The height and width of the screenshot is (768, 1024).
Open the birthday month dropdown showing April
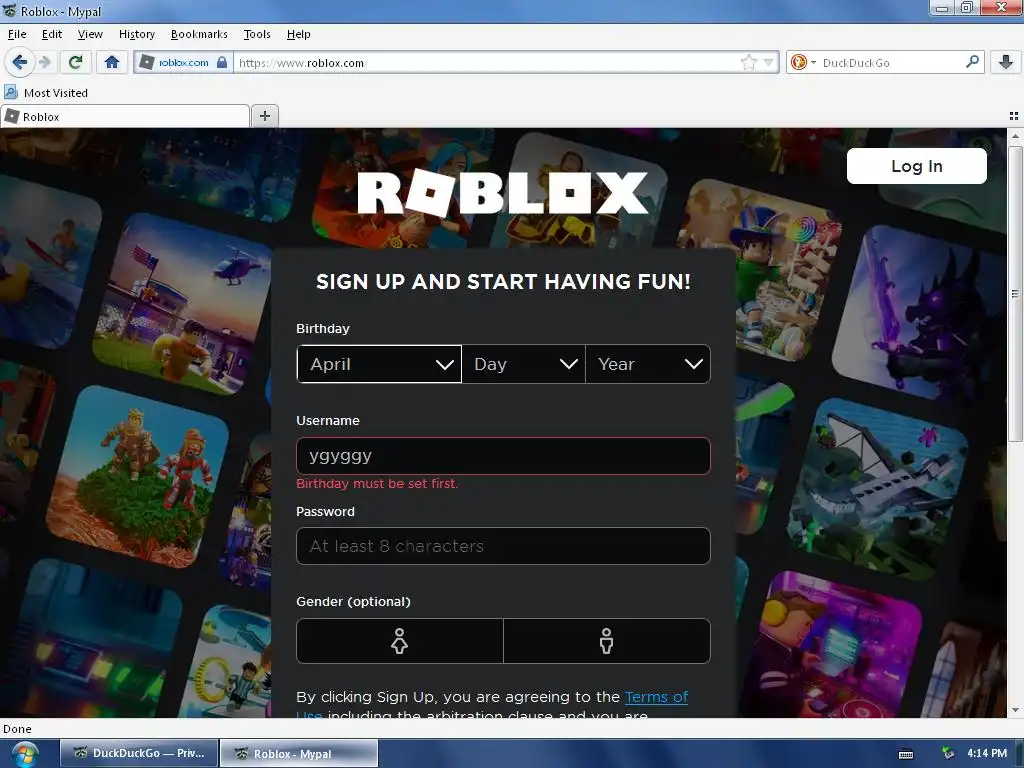(x=379, y=364)
